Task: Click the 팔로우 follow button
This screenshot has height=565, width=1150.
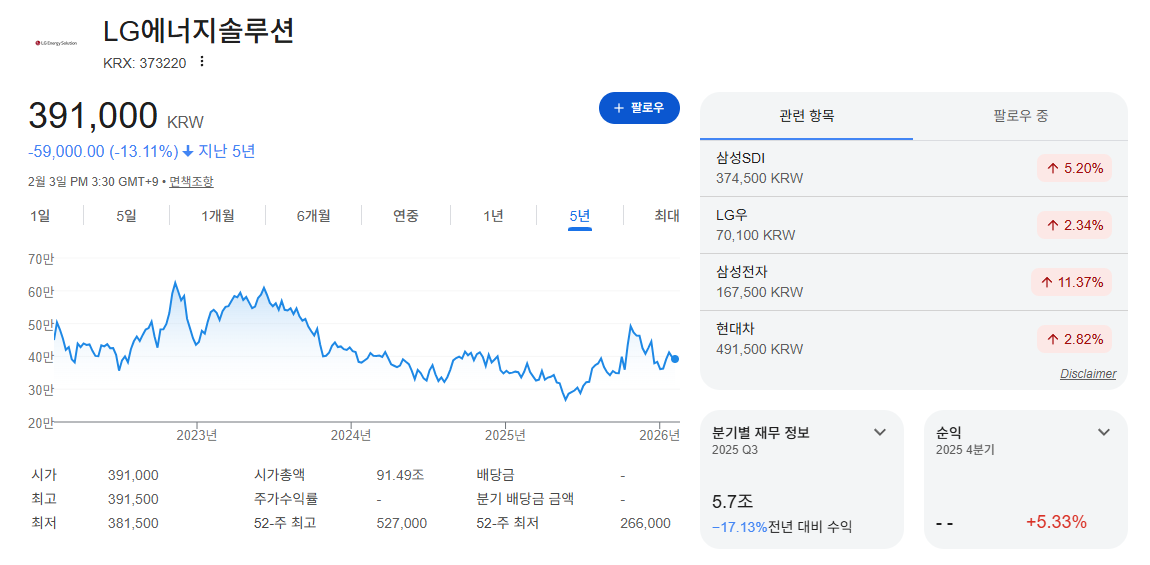Action: pyautogui.click(x=640, y=108)
